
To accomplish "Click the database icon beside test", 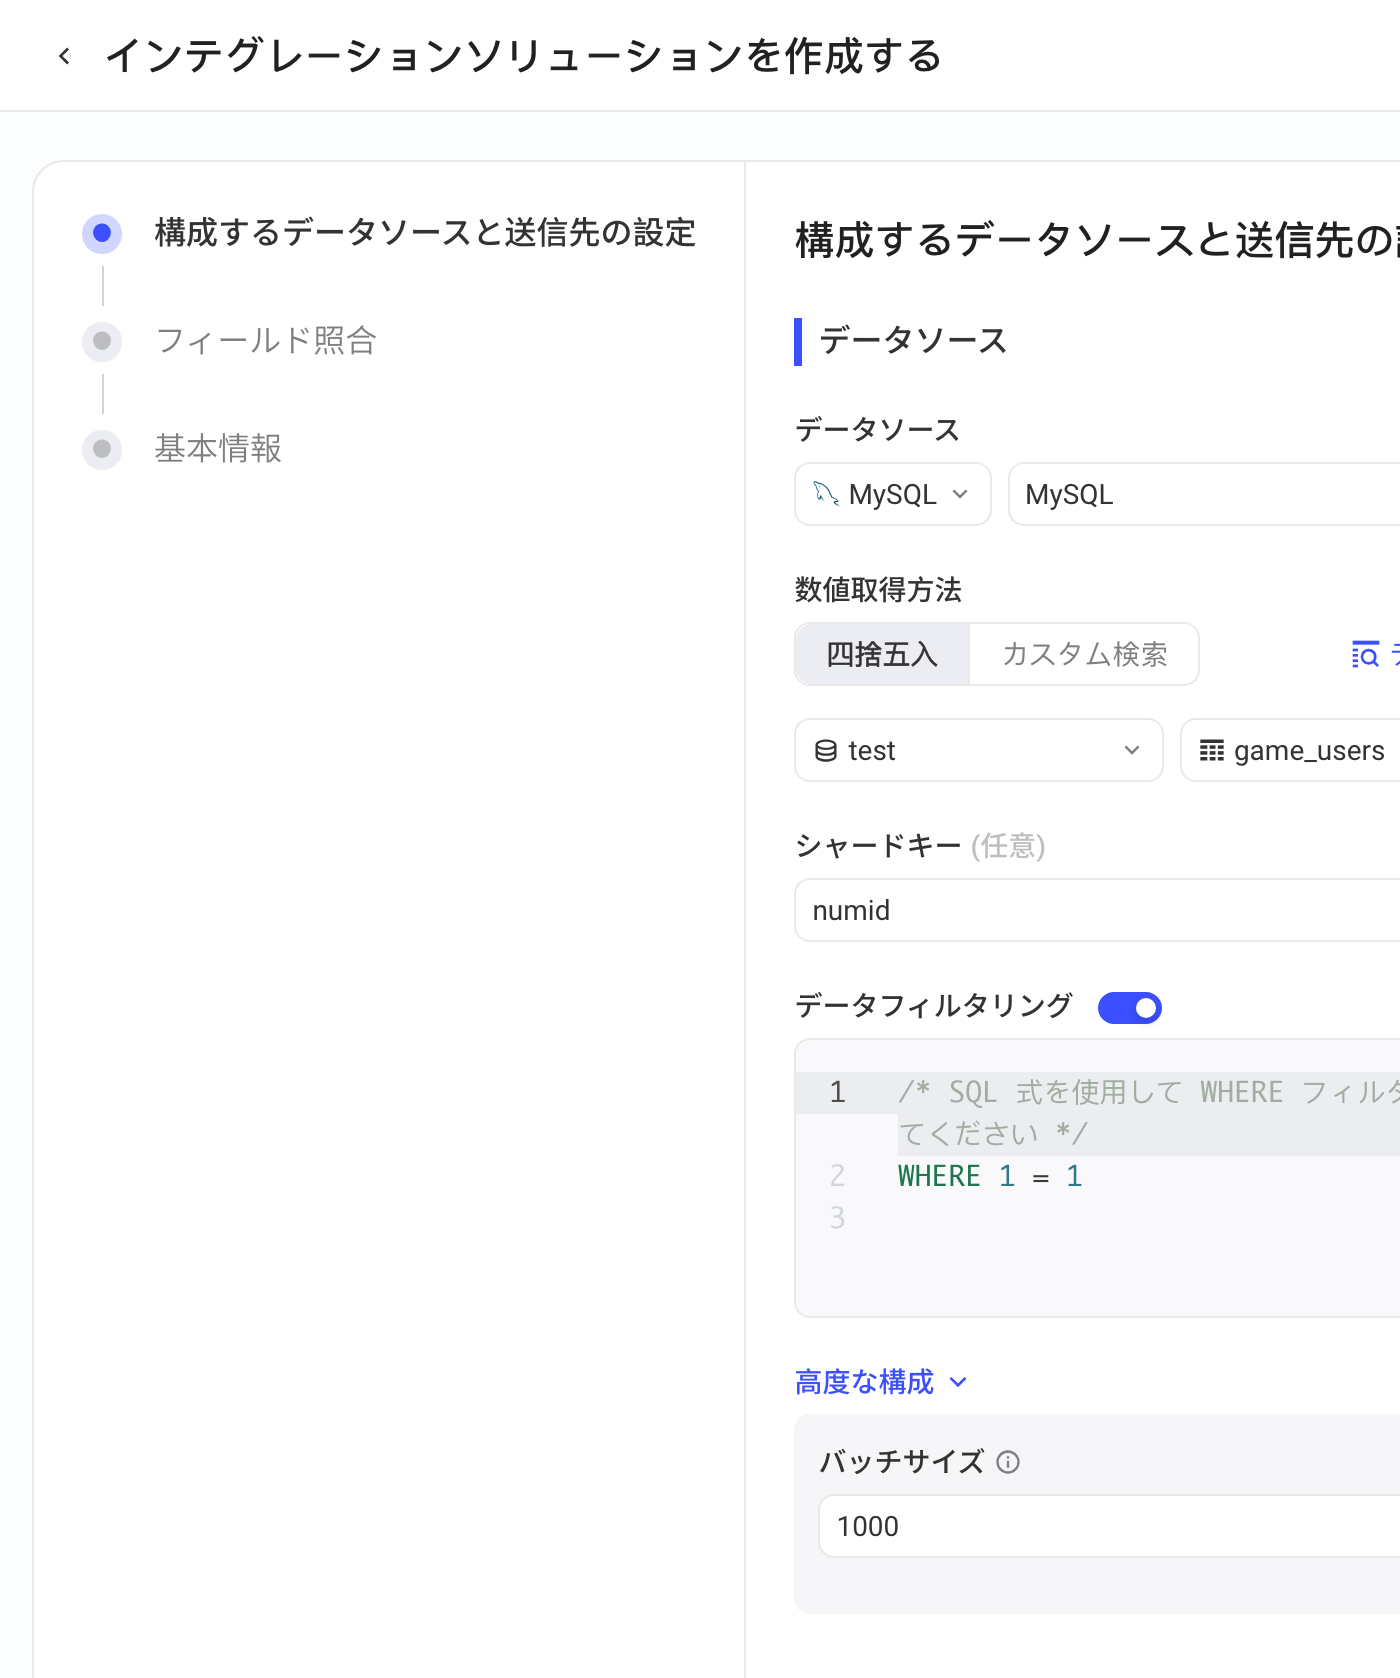I will pos(826,750).
